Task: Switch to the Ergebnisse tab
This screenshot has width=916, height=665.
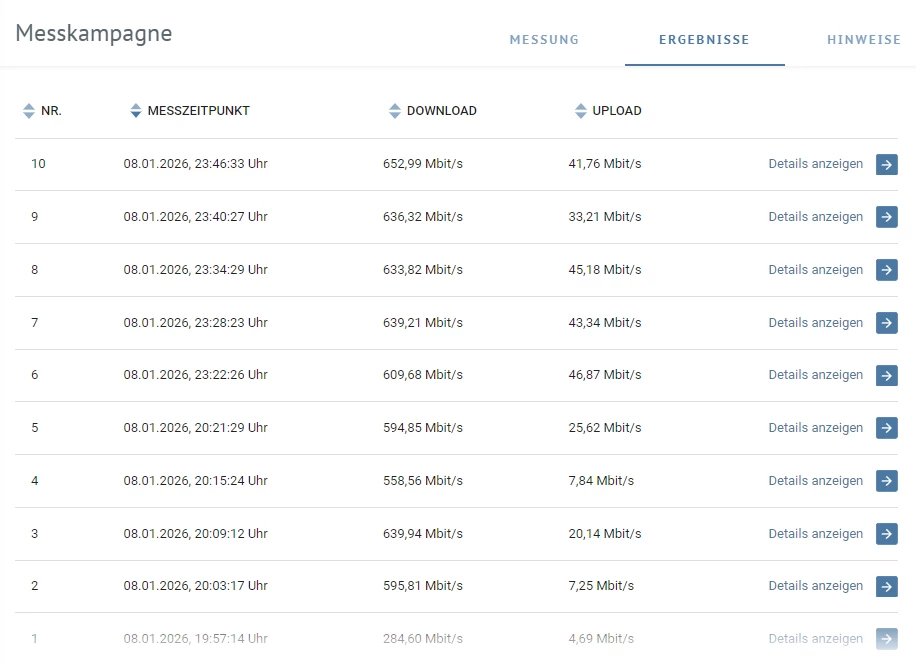Action: 704,40
